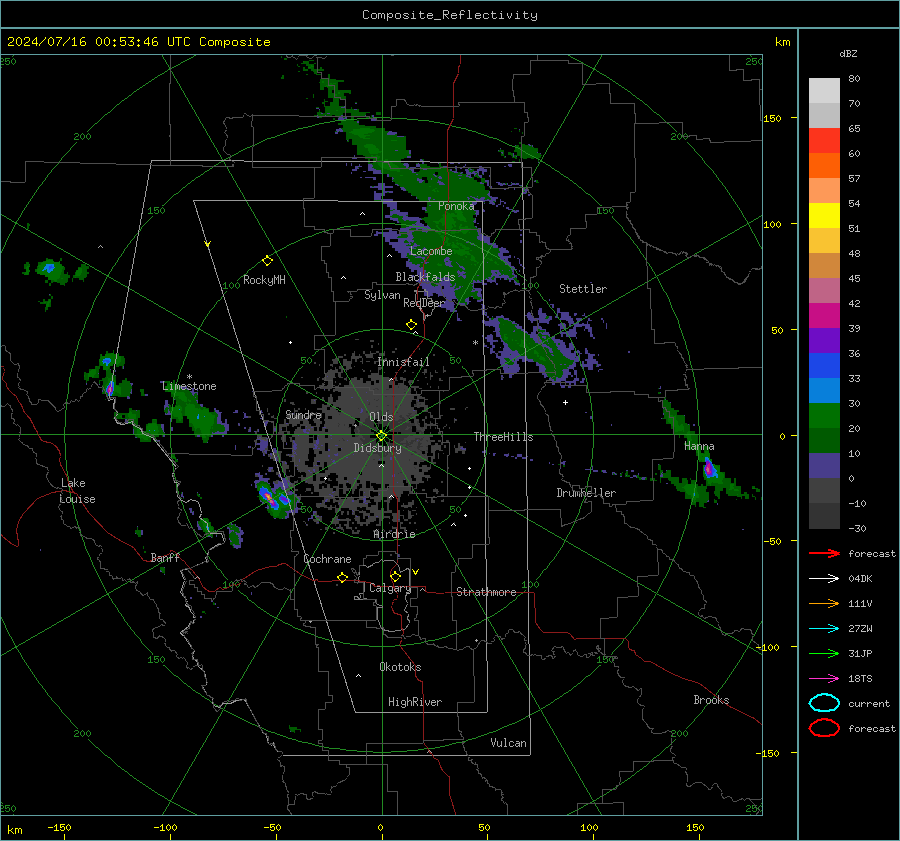
Task: Select the white 04DK arrow icon
Action: click(824, 578)
